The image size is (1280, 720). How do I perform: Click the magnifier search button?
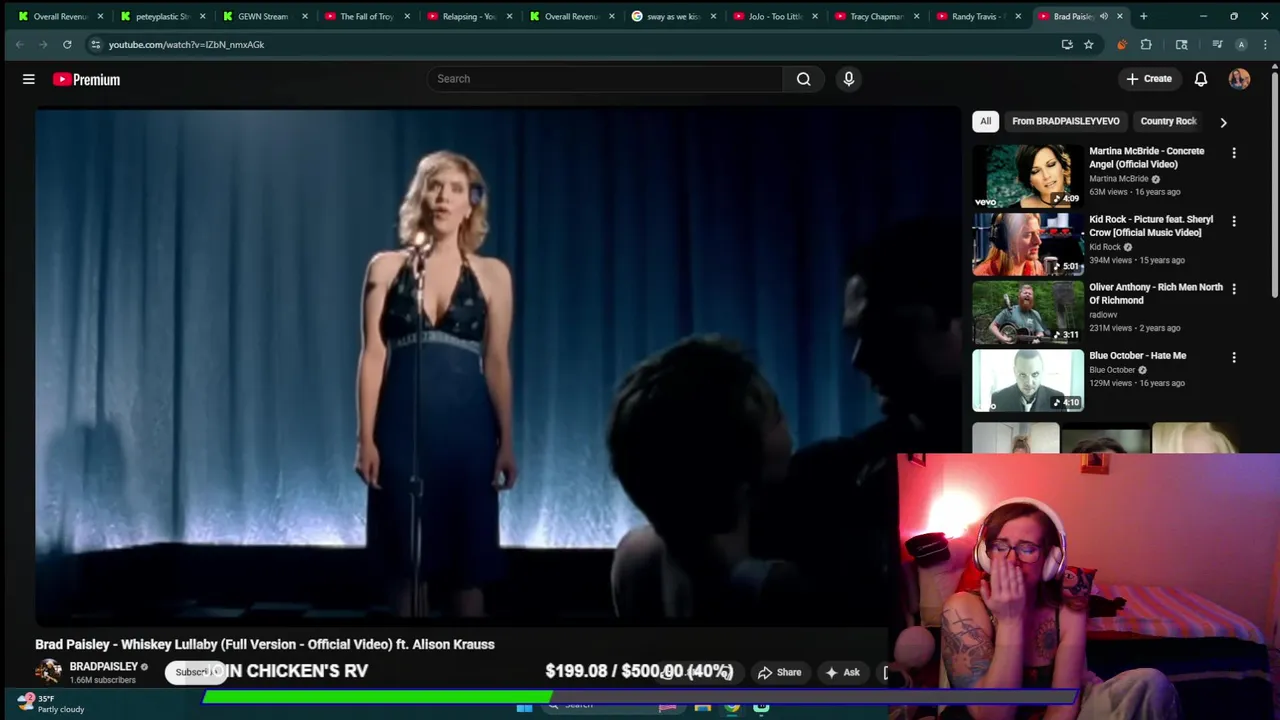point(803,79)
